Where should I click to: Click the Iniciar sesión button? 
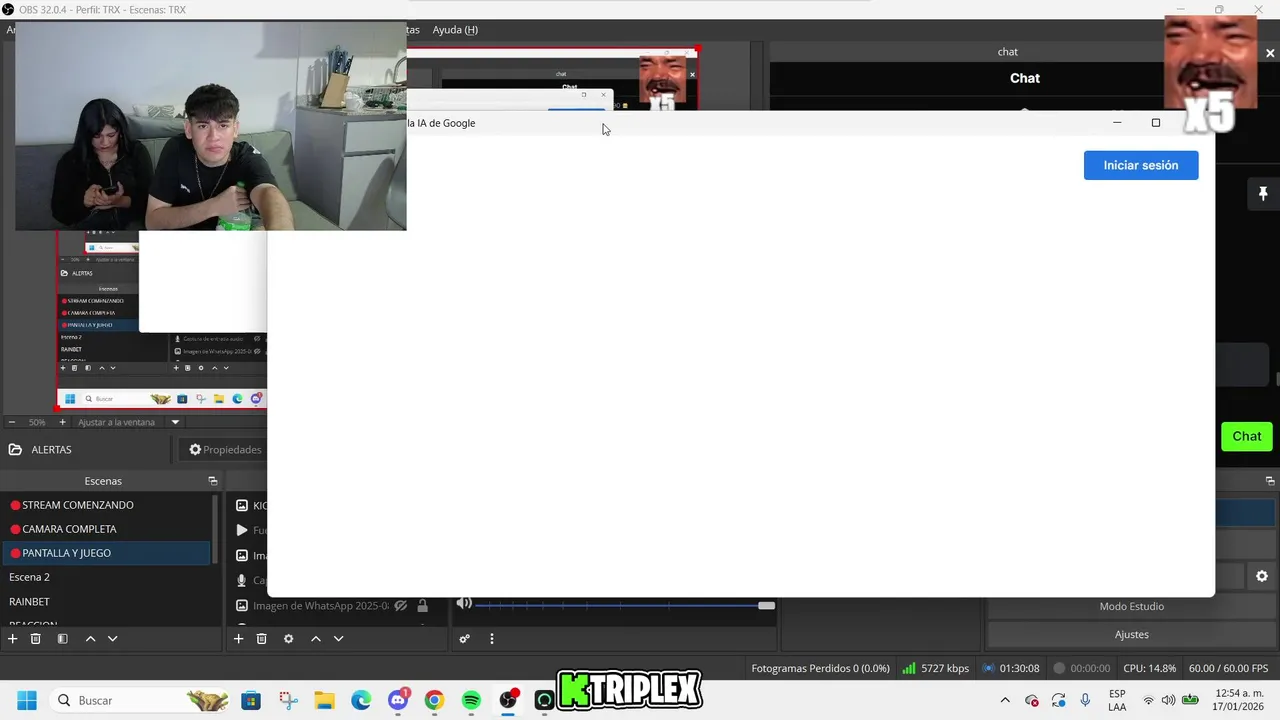[x=1141, y=165]
